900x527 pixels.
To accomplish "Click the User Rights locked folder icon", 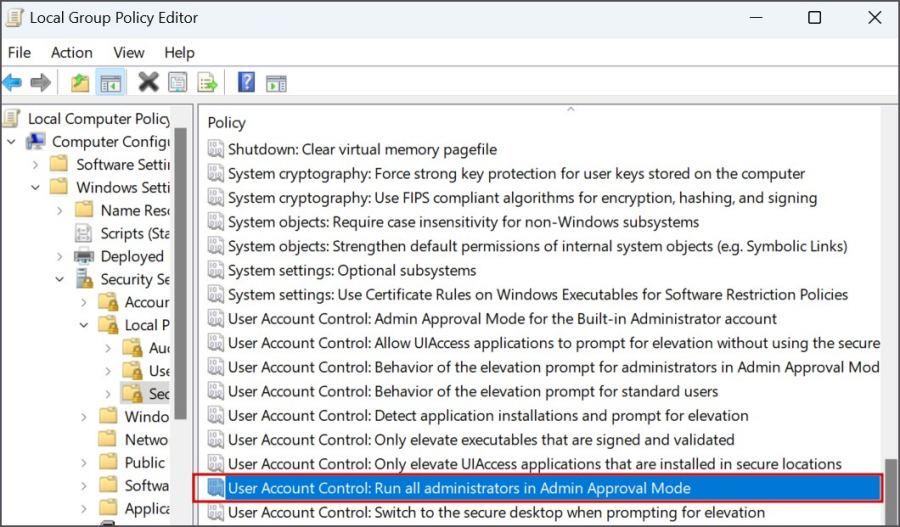I will [x=133, y=371].
